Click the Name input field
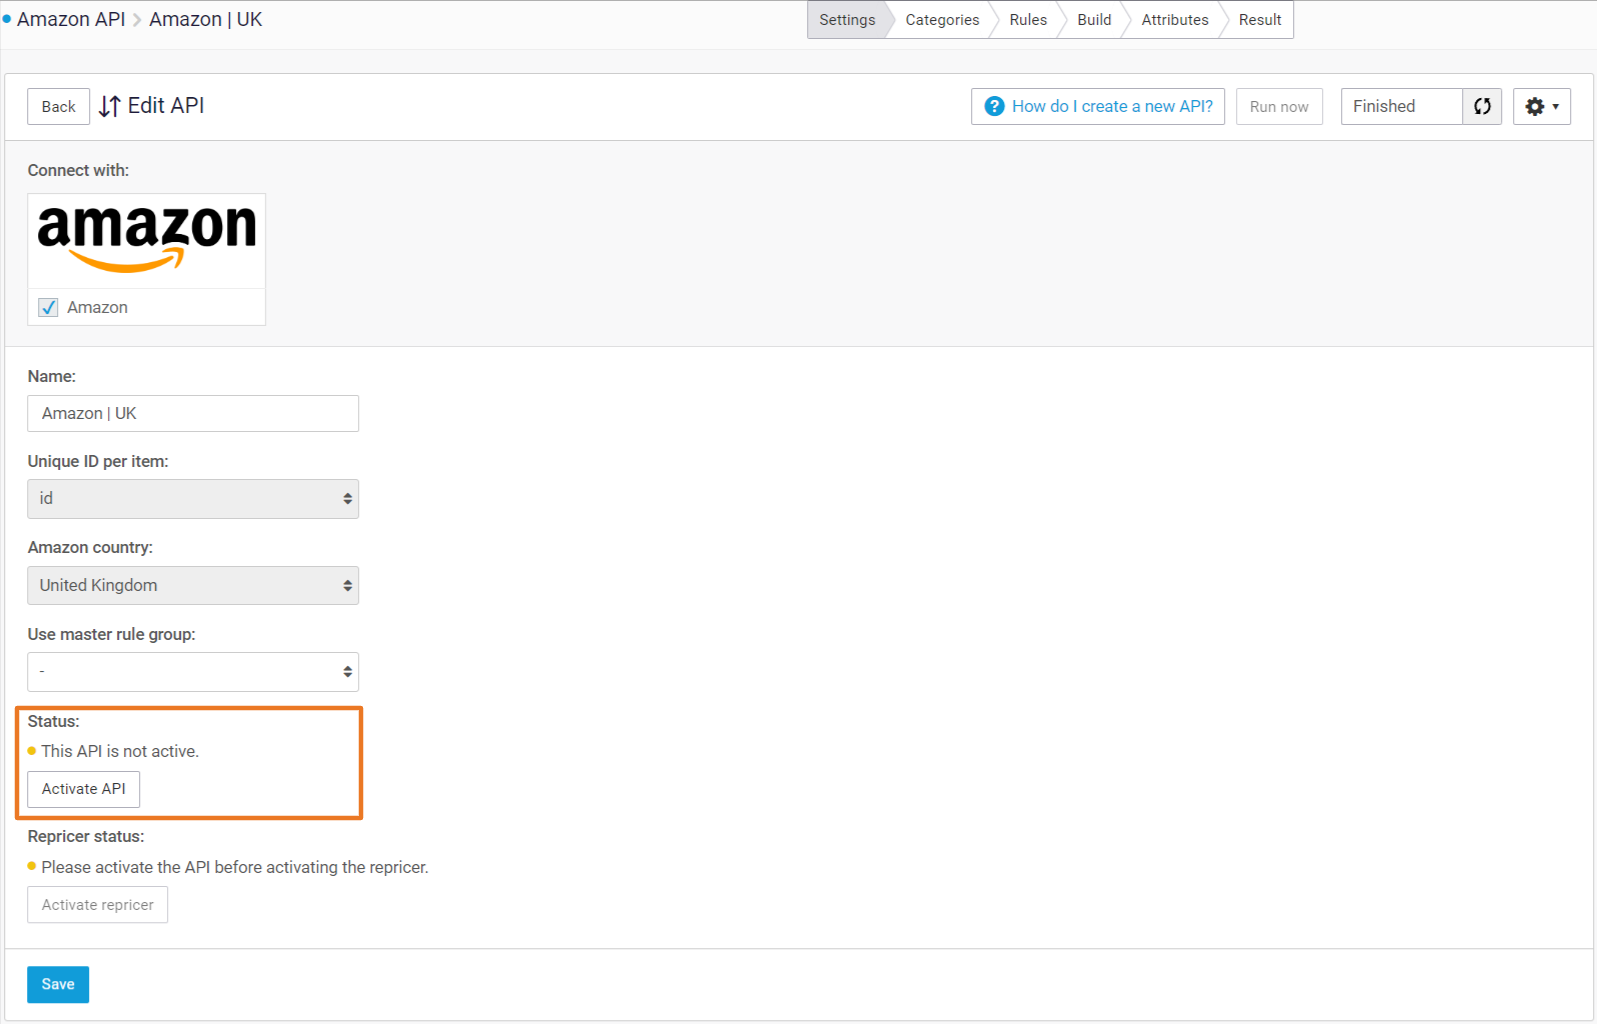This screenshot has width=1597, height=1024. pyautogui.click(x=193, y=414)
